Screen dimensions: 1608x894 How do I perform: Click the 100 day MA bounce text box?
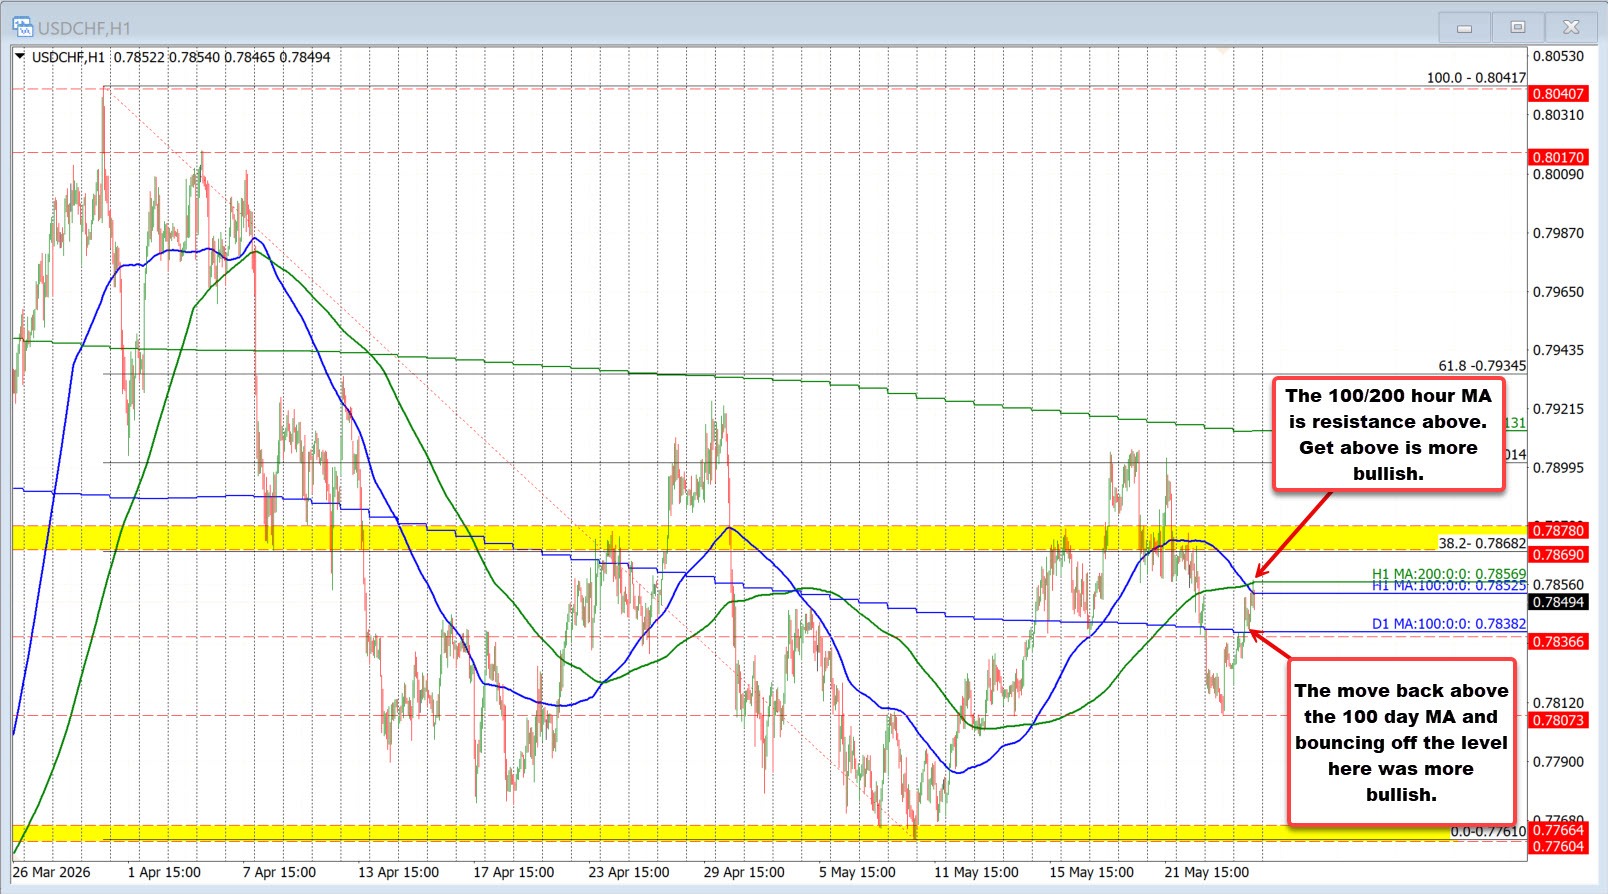coord(1401,742)
